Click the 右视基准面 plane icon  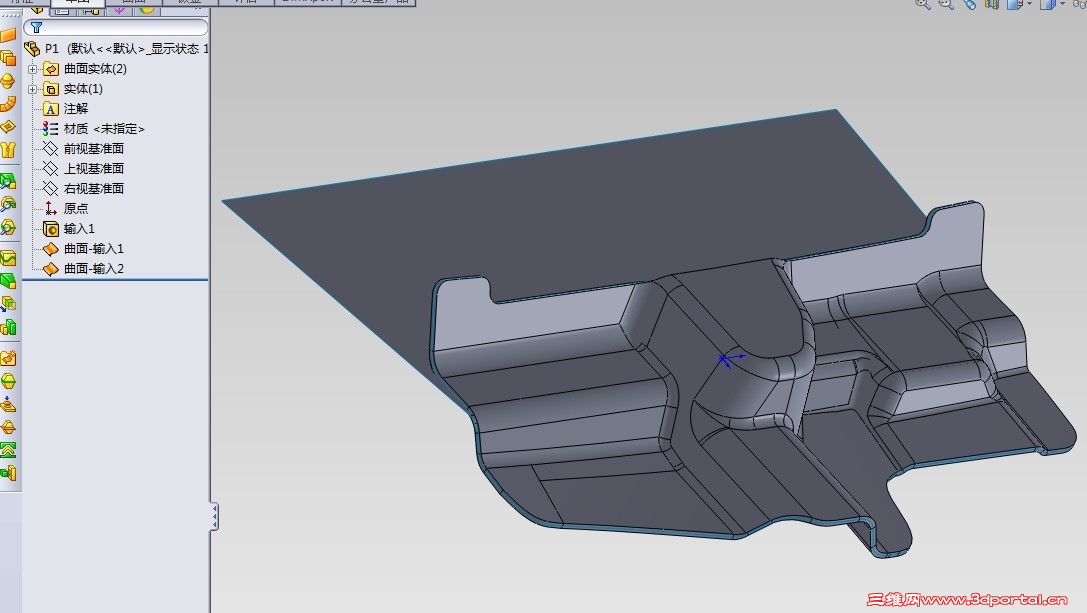pyautogui.click(x=51, y=189)
